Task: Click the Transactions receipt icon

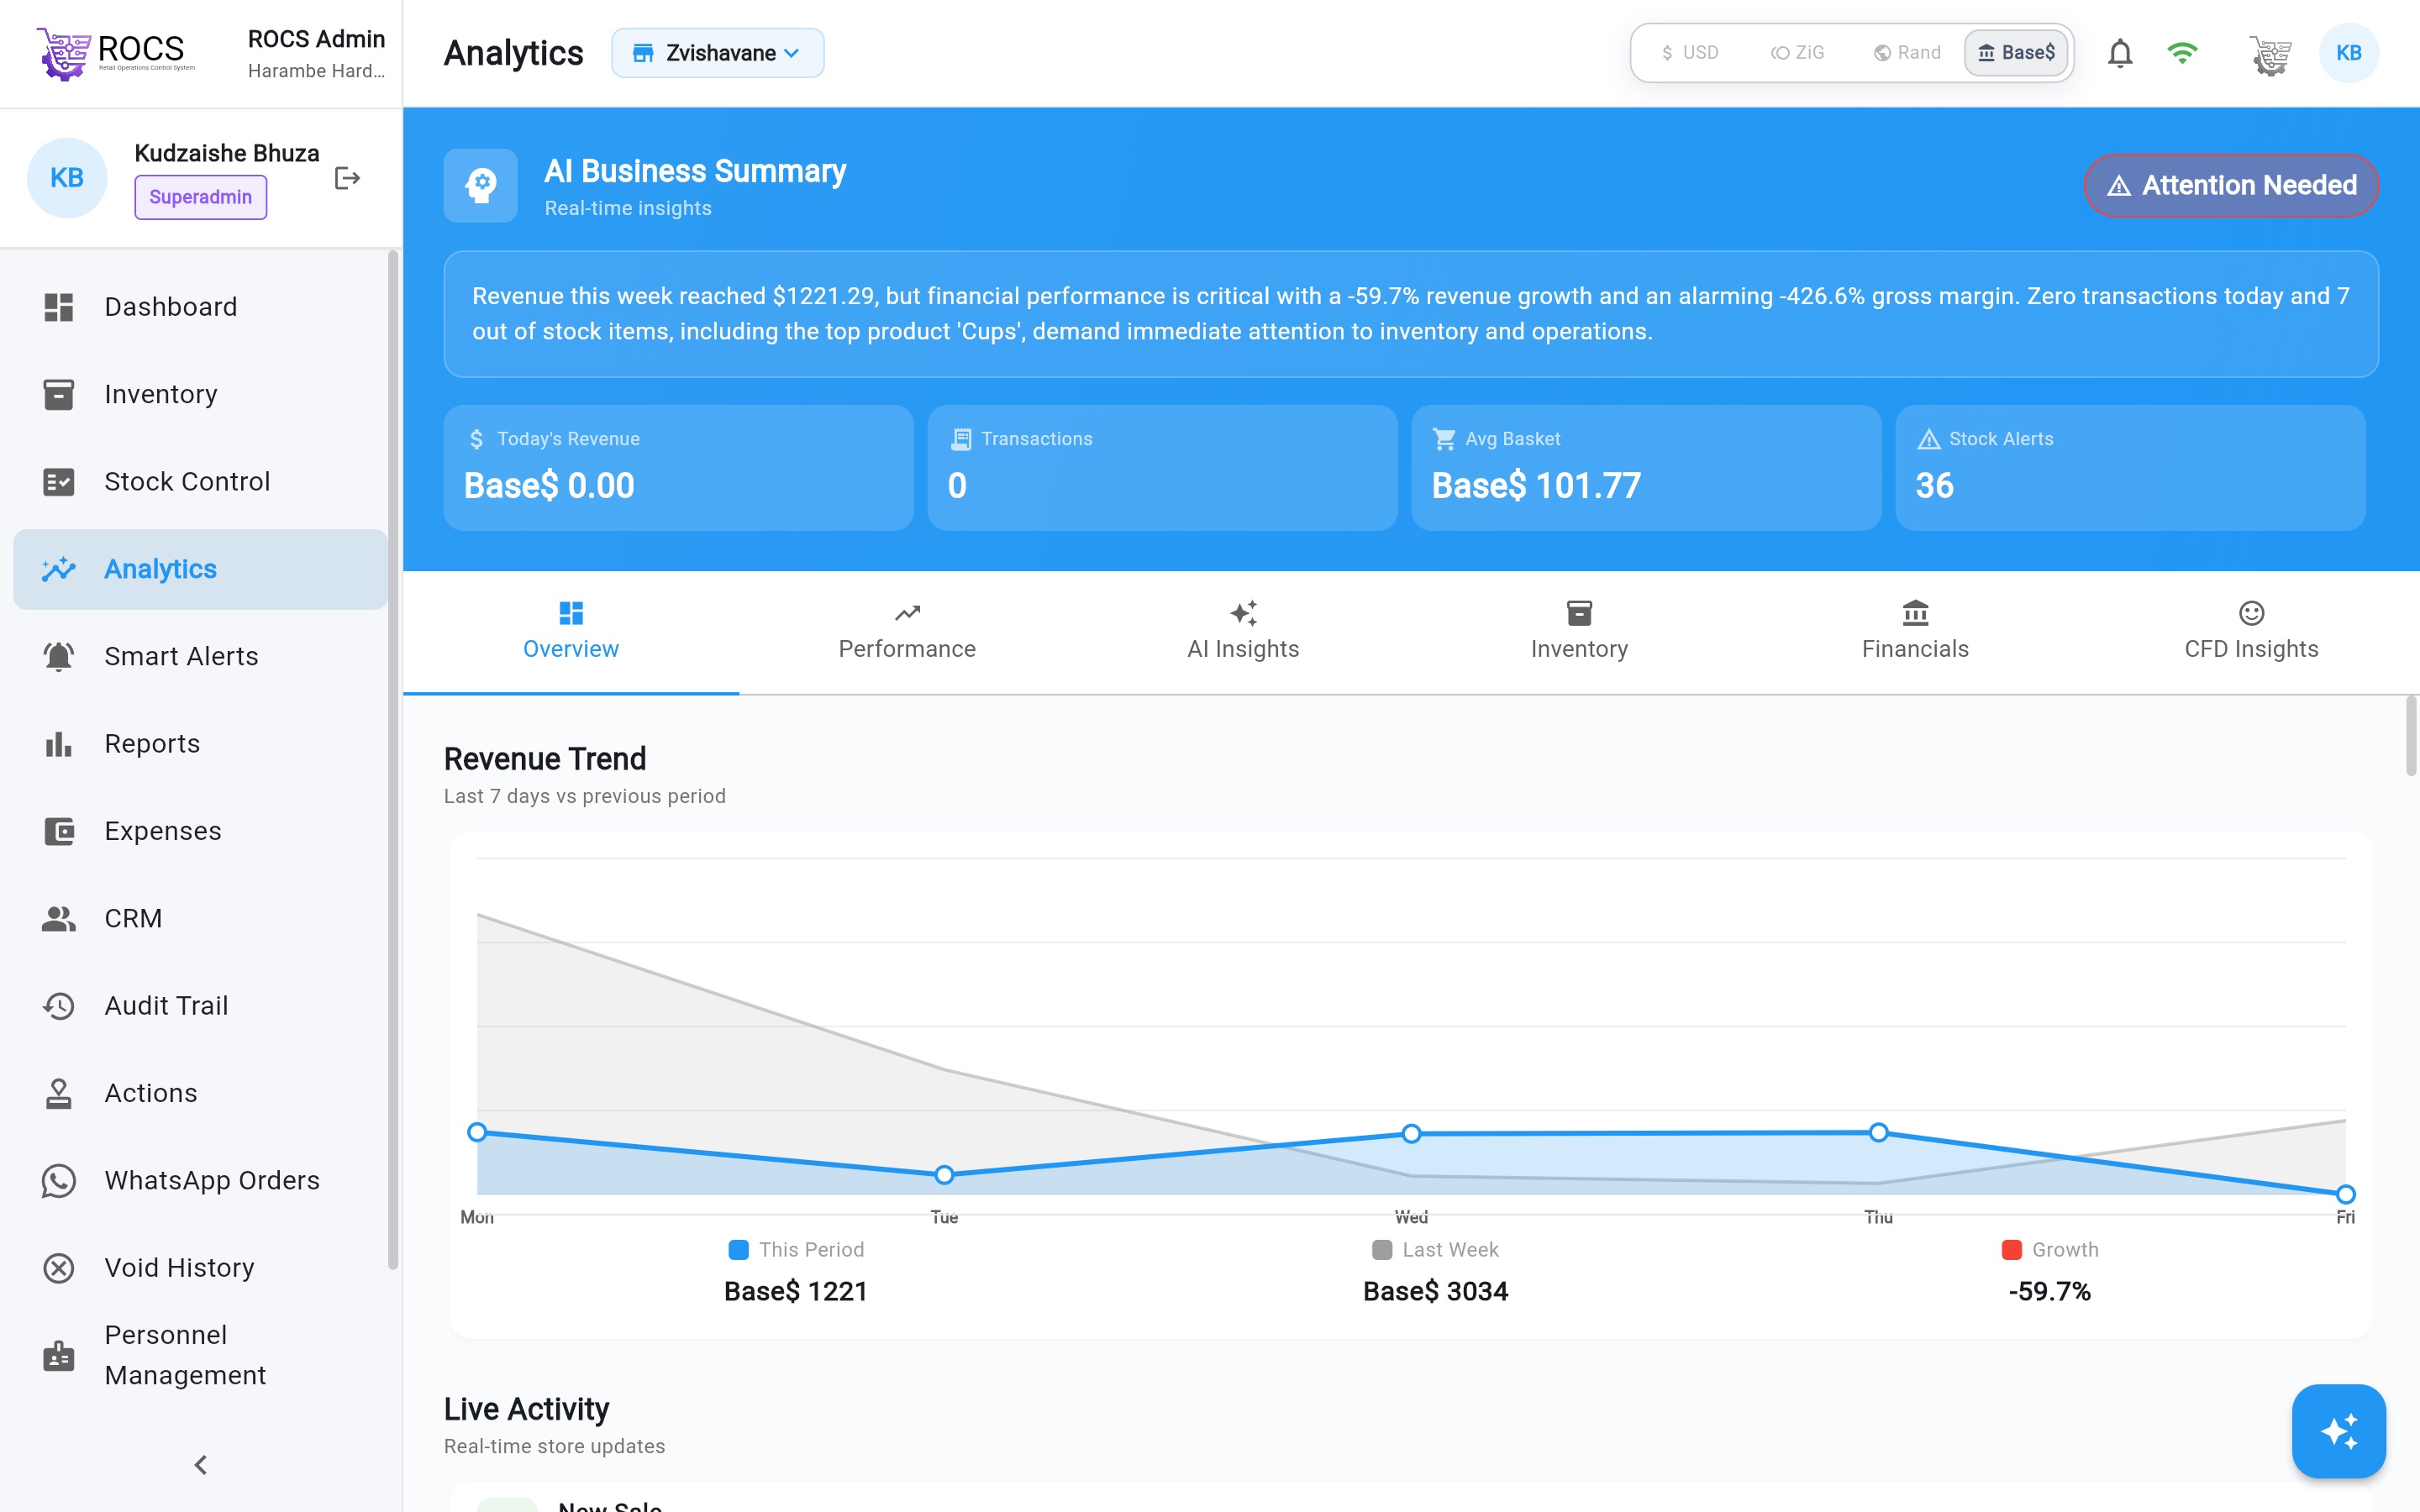Action: click(961, 439)
